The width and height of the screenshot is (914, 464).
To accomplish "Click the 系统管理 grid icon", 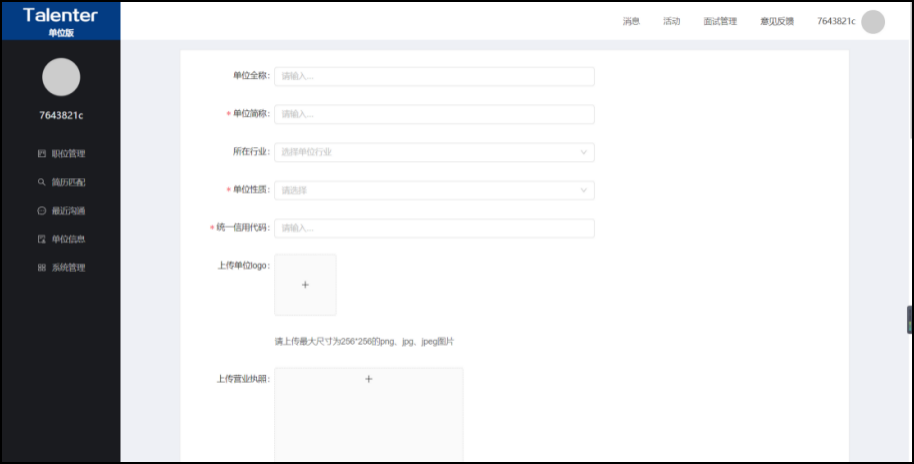I will point(41,268).
